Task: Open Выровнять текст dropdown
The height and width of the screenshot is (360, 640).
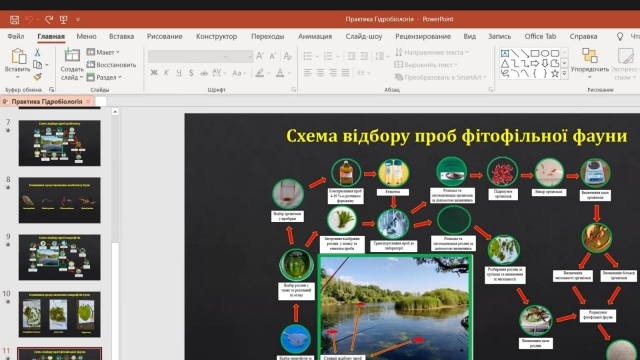Action: coord(426,64)
